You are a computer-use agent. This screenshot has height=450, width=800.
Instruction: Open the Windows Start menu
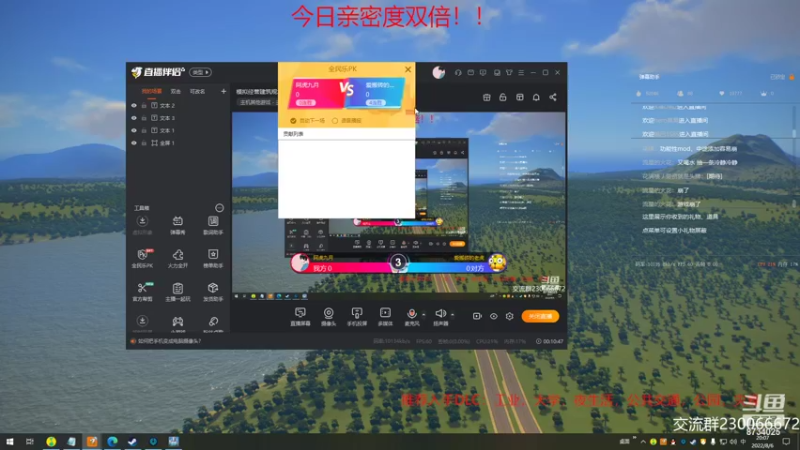[10, 441]
